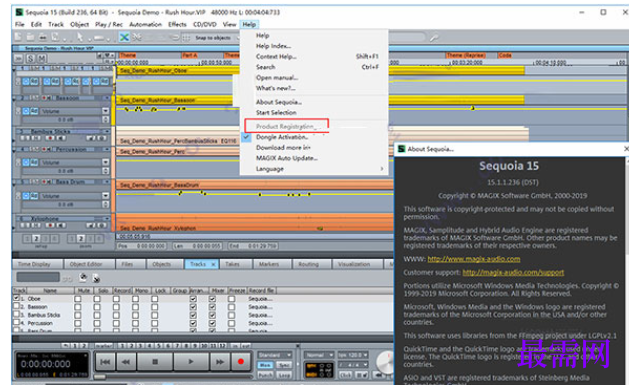Screen dimensions: 629x385
Task: Click the red Record transport button
Action: pos(241,362)
